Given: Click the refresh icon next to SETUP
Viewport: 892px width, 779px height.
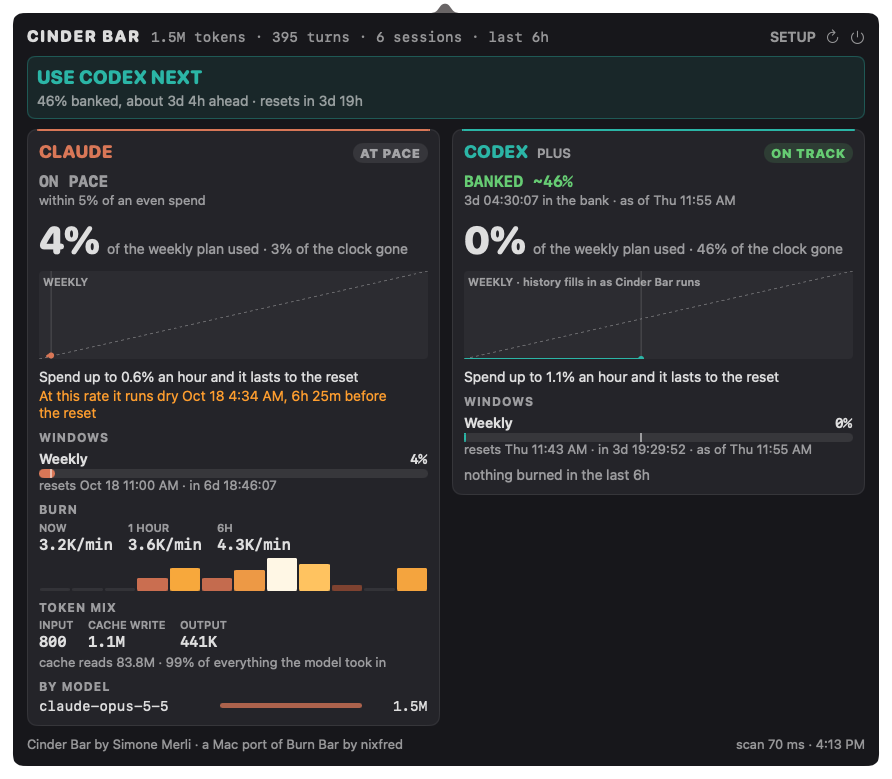Looking at the screenshot, I should 832,37.
